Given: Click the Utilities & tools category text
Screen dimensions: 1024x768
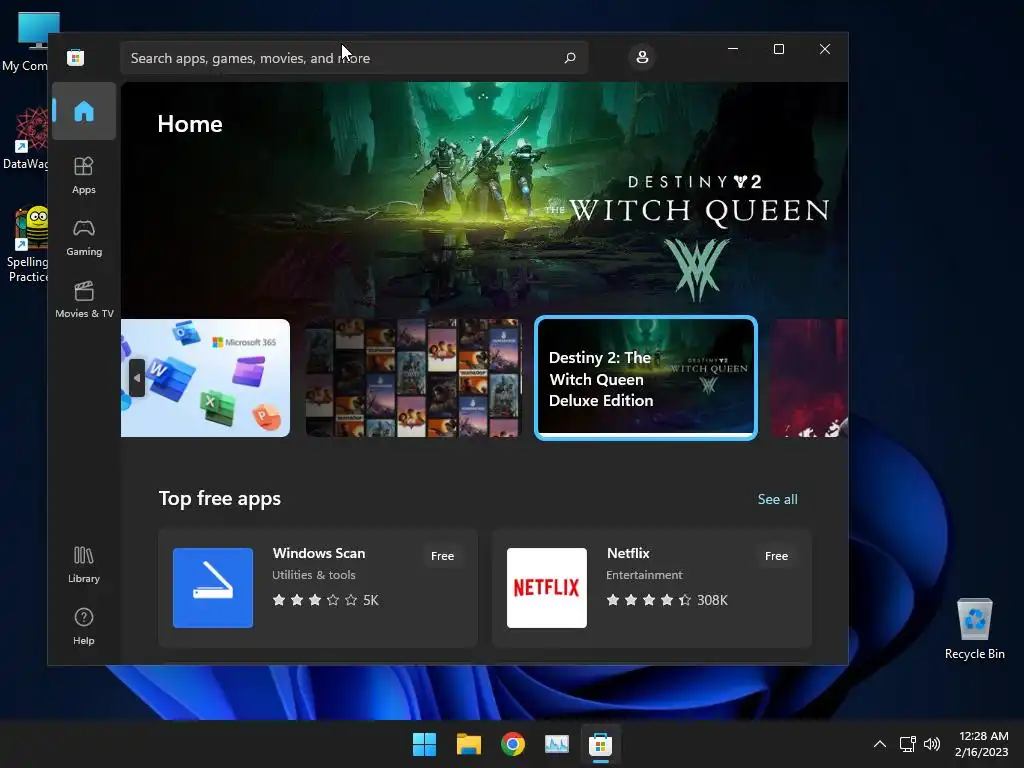Looking at the screenshot, I should 313,575.
